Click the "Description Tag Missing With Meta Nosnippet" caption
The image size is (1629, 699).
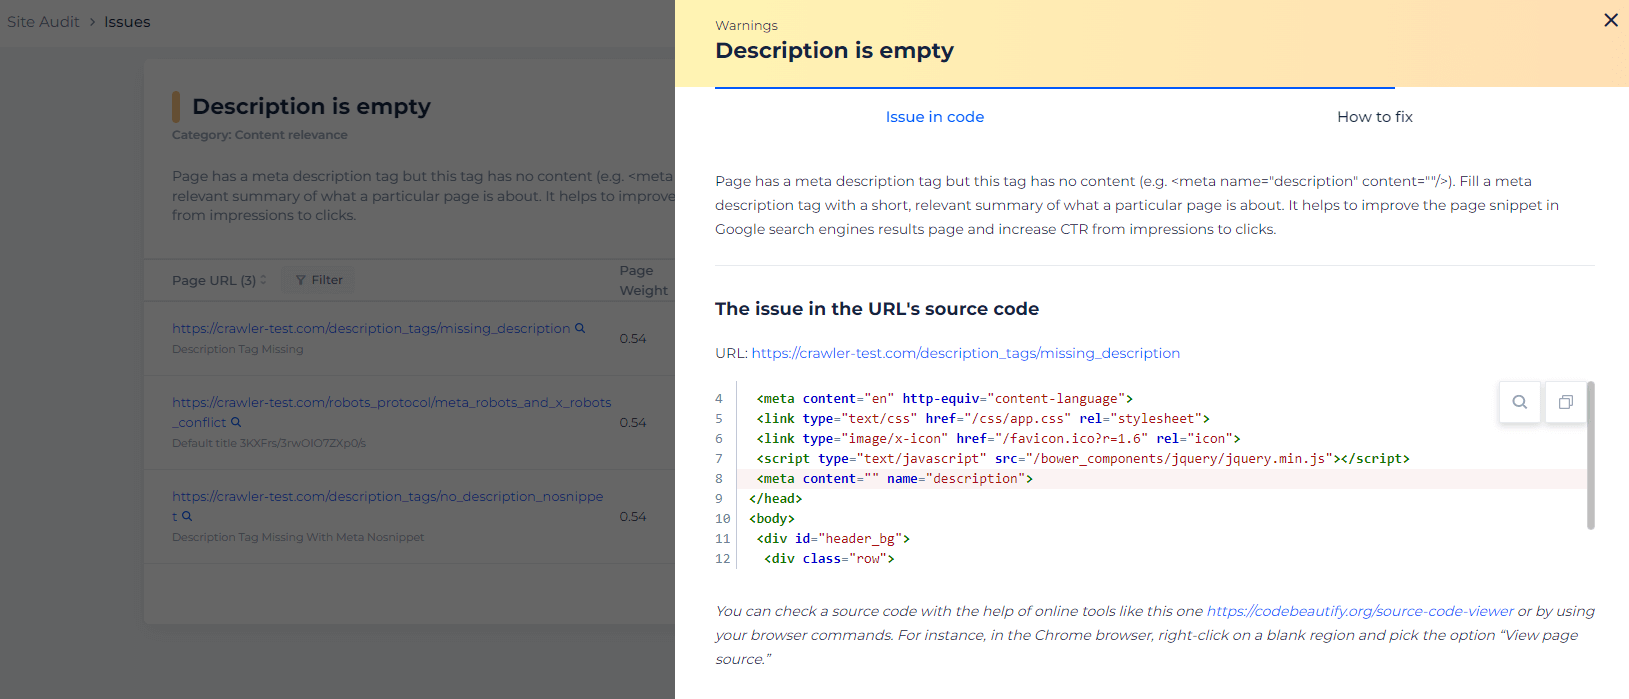298,537
